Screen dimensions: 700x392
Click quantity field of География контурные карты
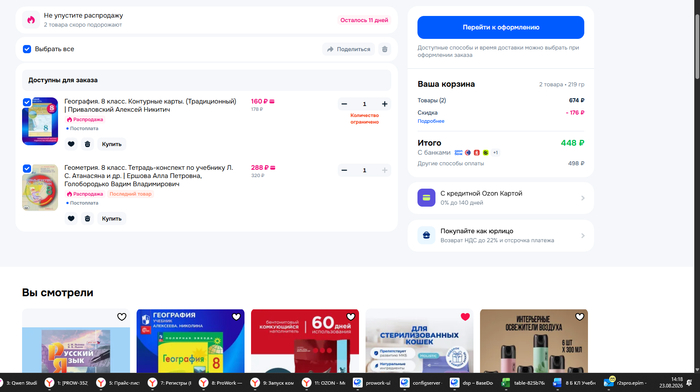click(x=364, y=104)
